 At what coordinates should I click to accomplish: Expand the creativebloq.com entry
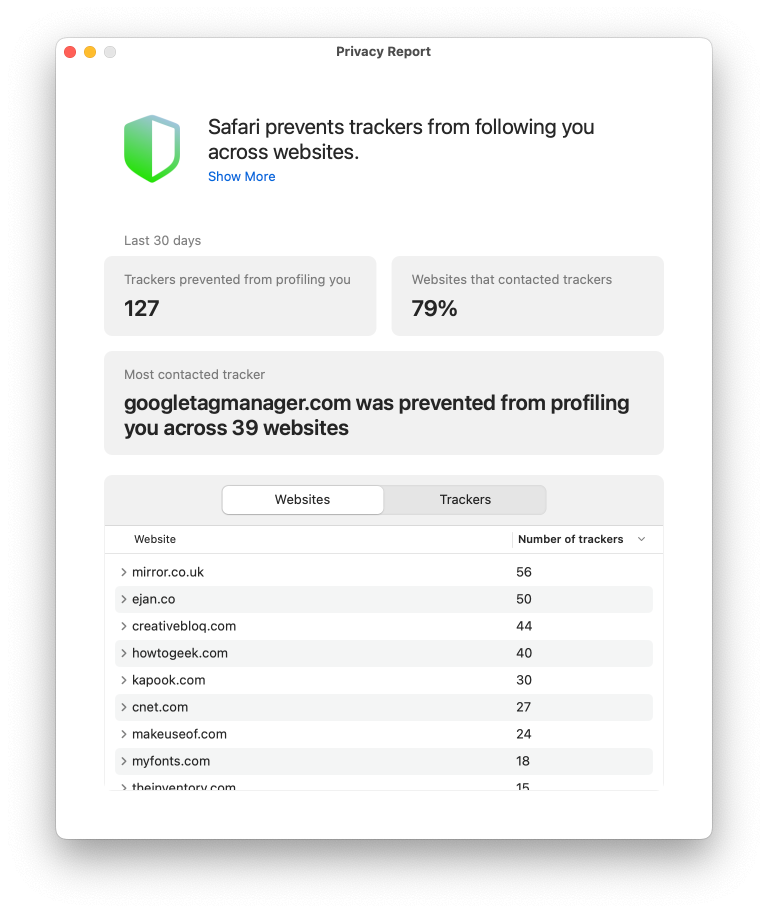click(x=124, y=626)
